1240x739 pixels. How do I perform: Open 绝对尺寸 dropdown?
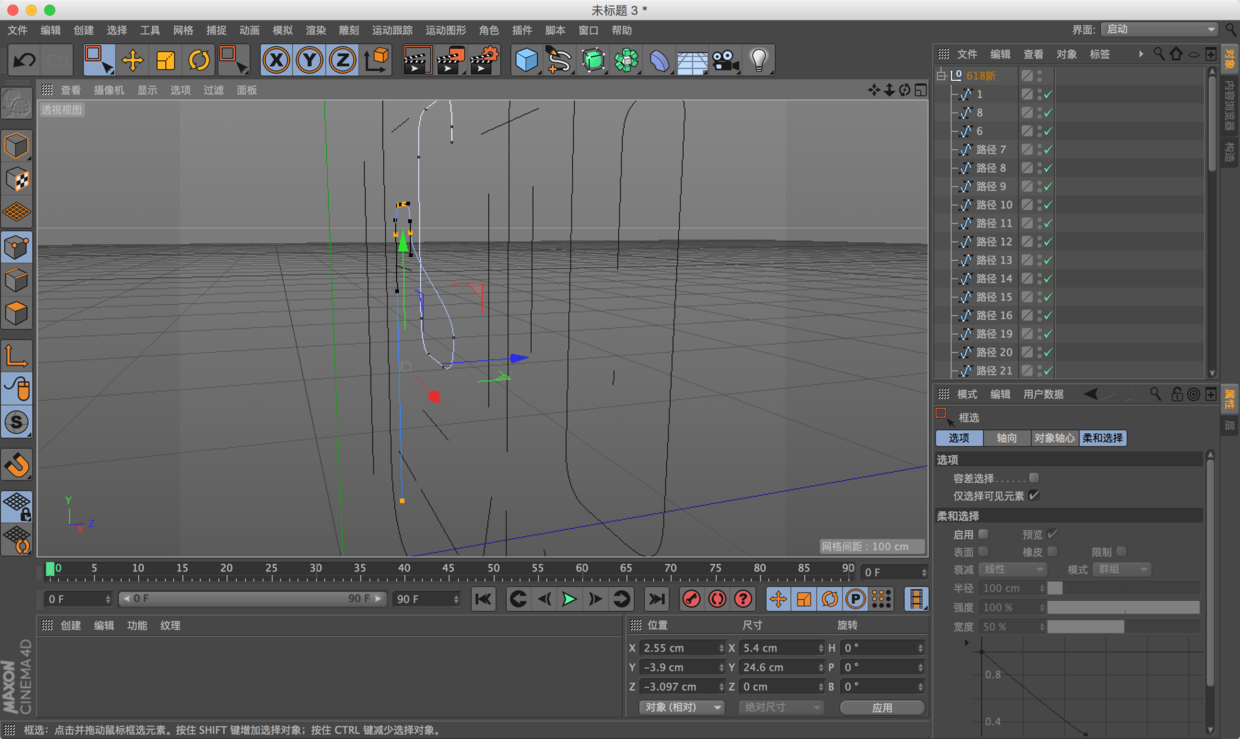[782, 707]
